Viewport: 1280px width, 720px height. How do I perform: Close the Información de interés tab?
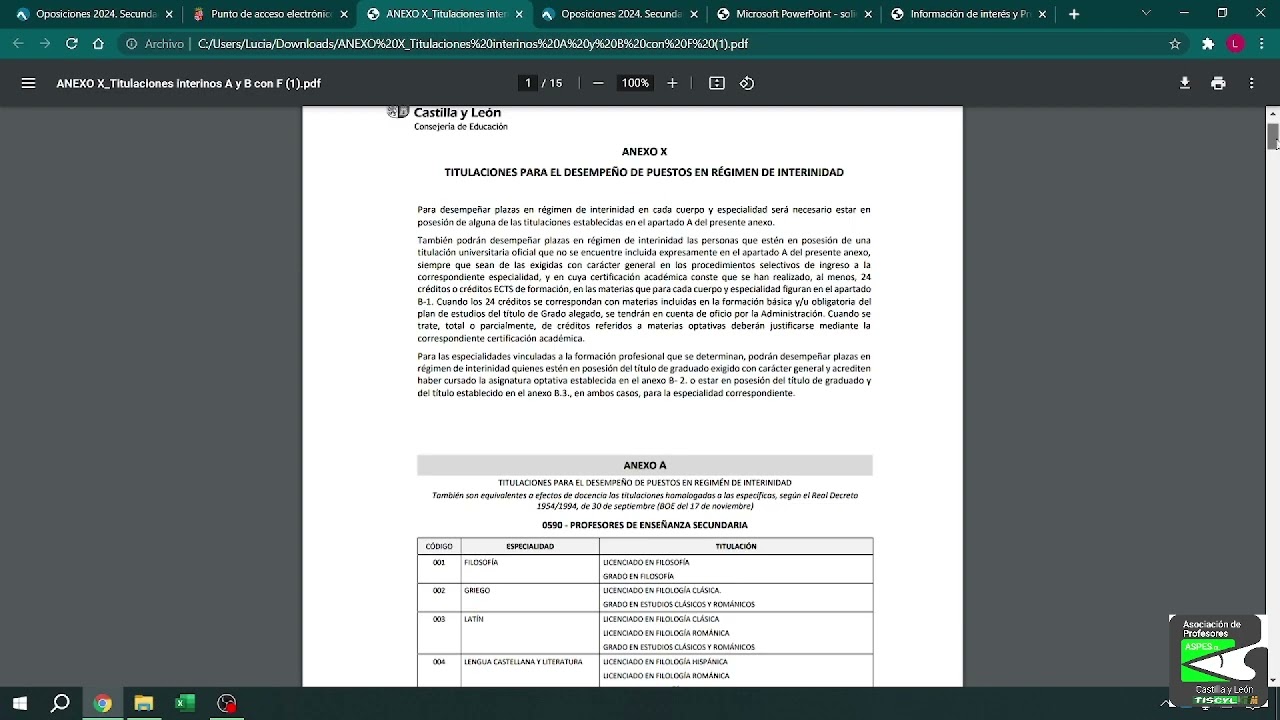(x=1043, y=14)
